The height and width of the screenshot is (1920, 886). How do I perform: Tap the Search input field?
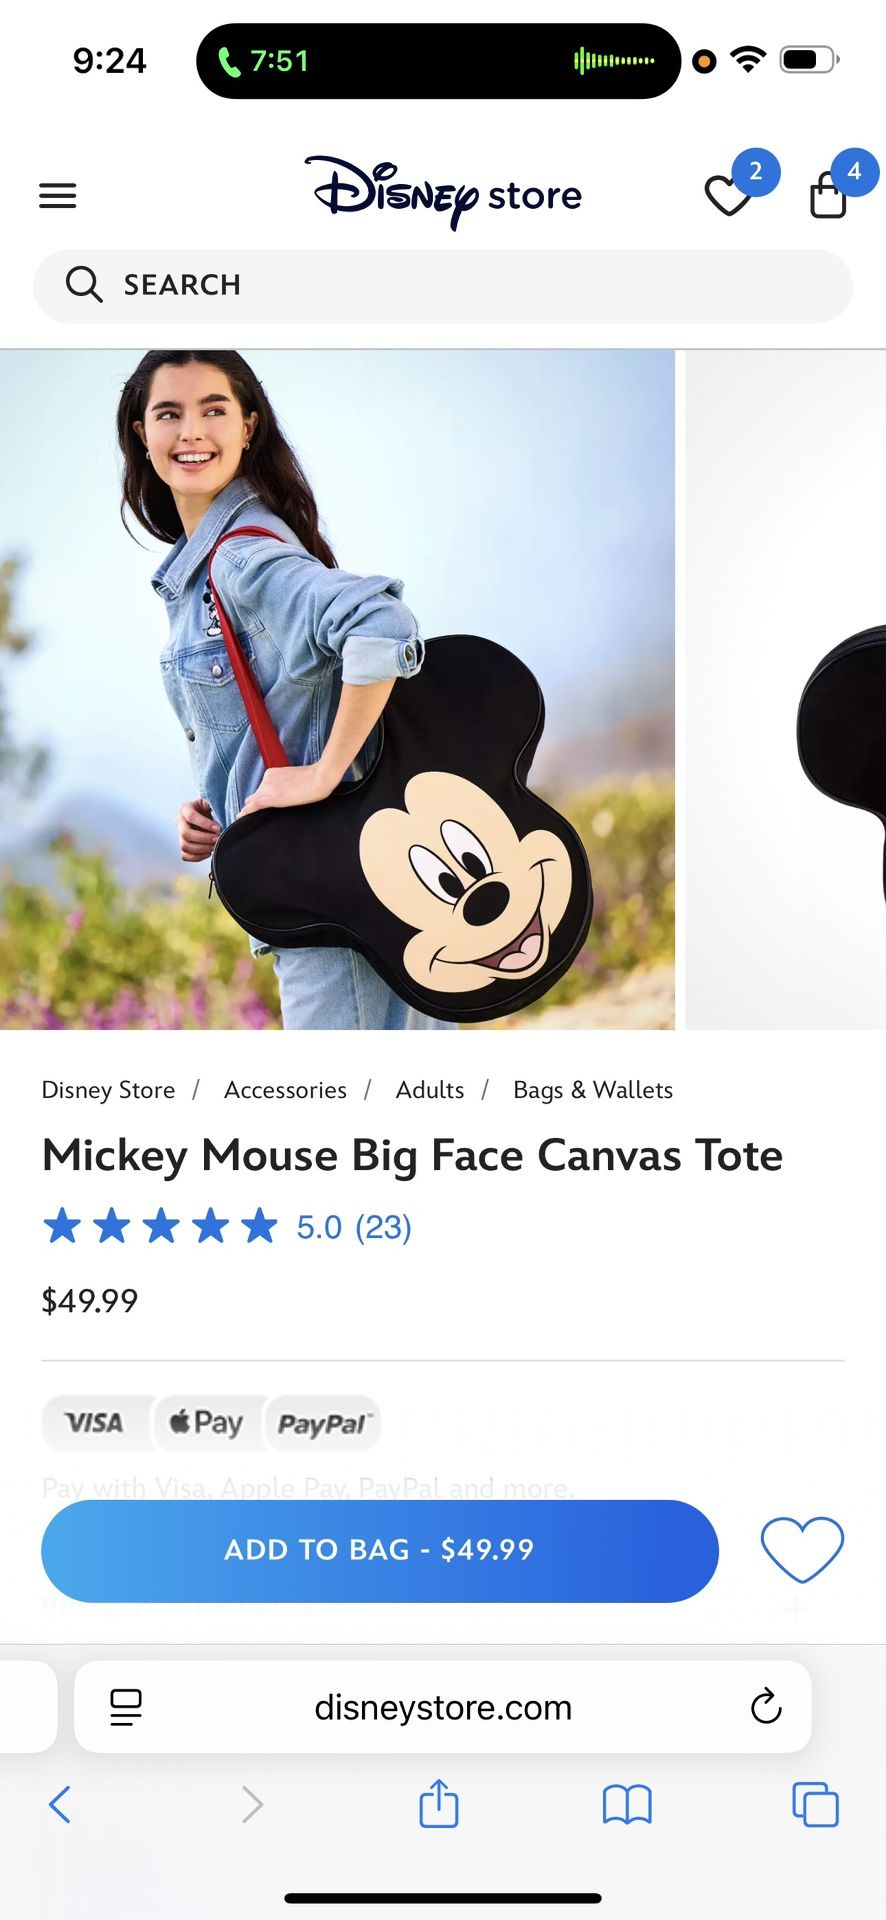coord(443,285)
